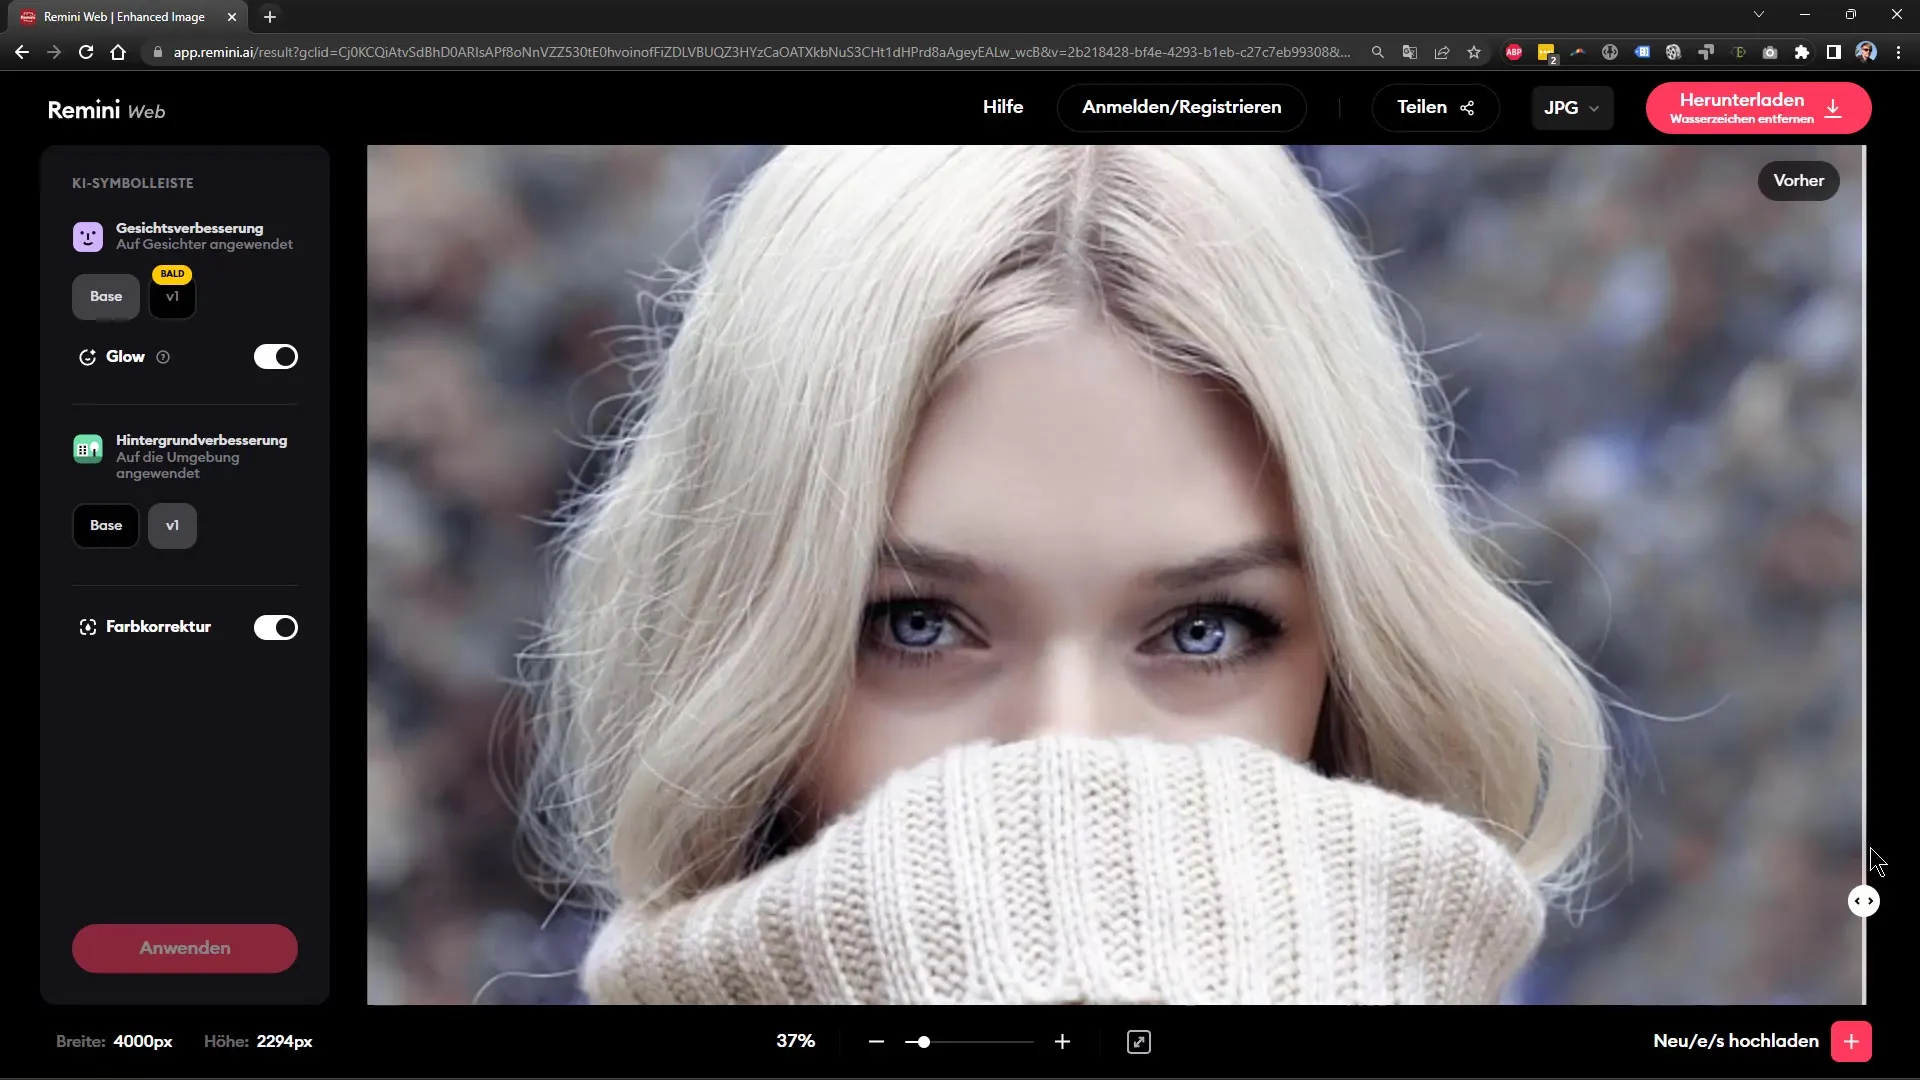Select v1 under Hintergrundverbesserung

172,526
